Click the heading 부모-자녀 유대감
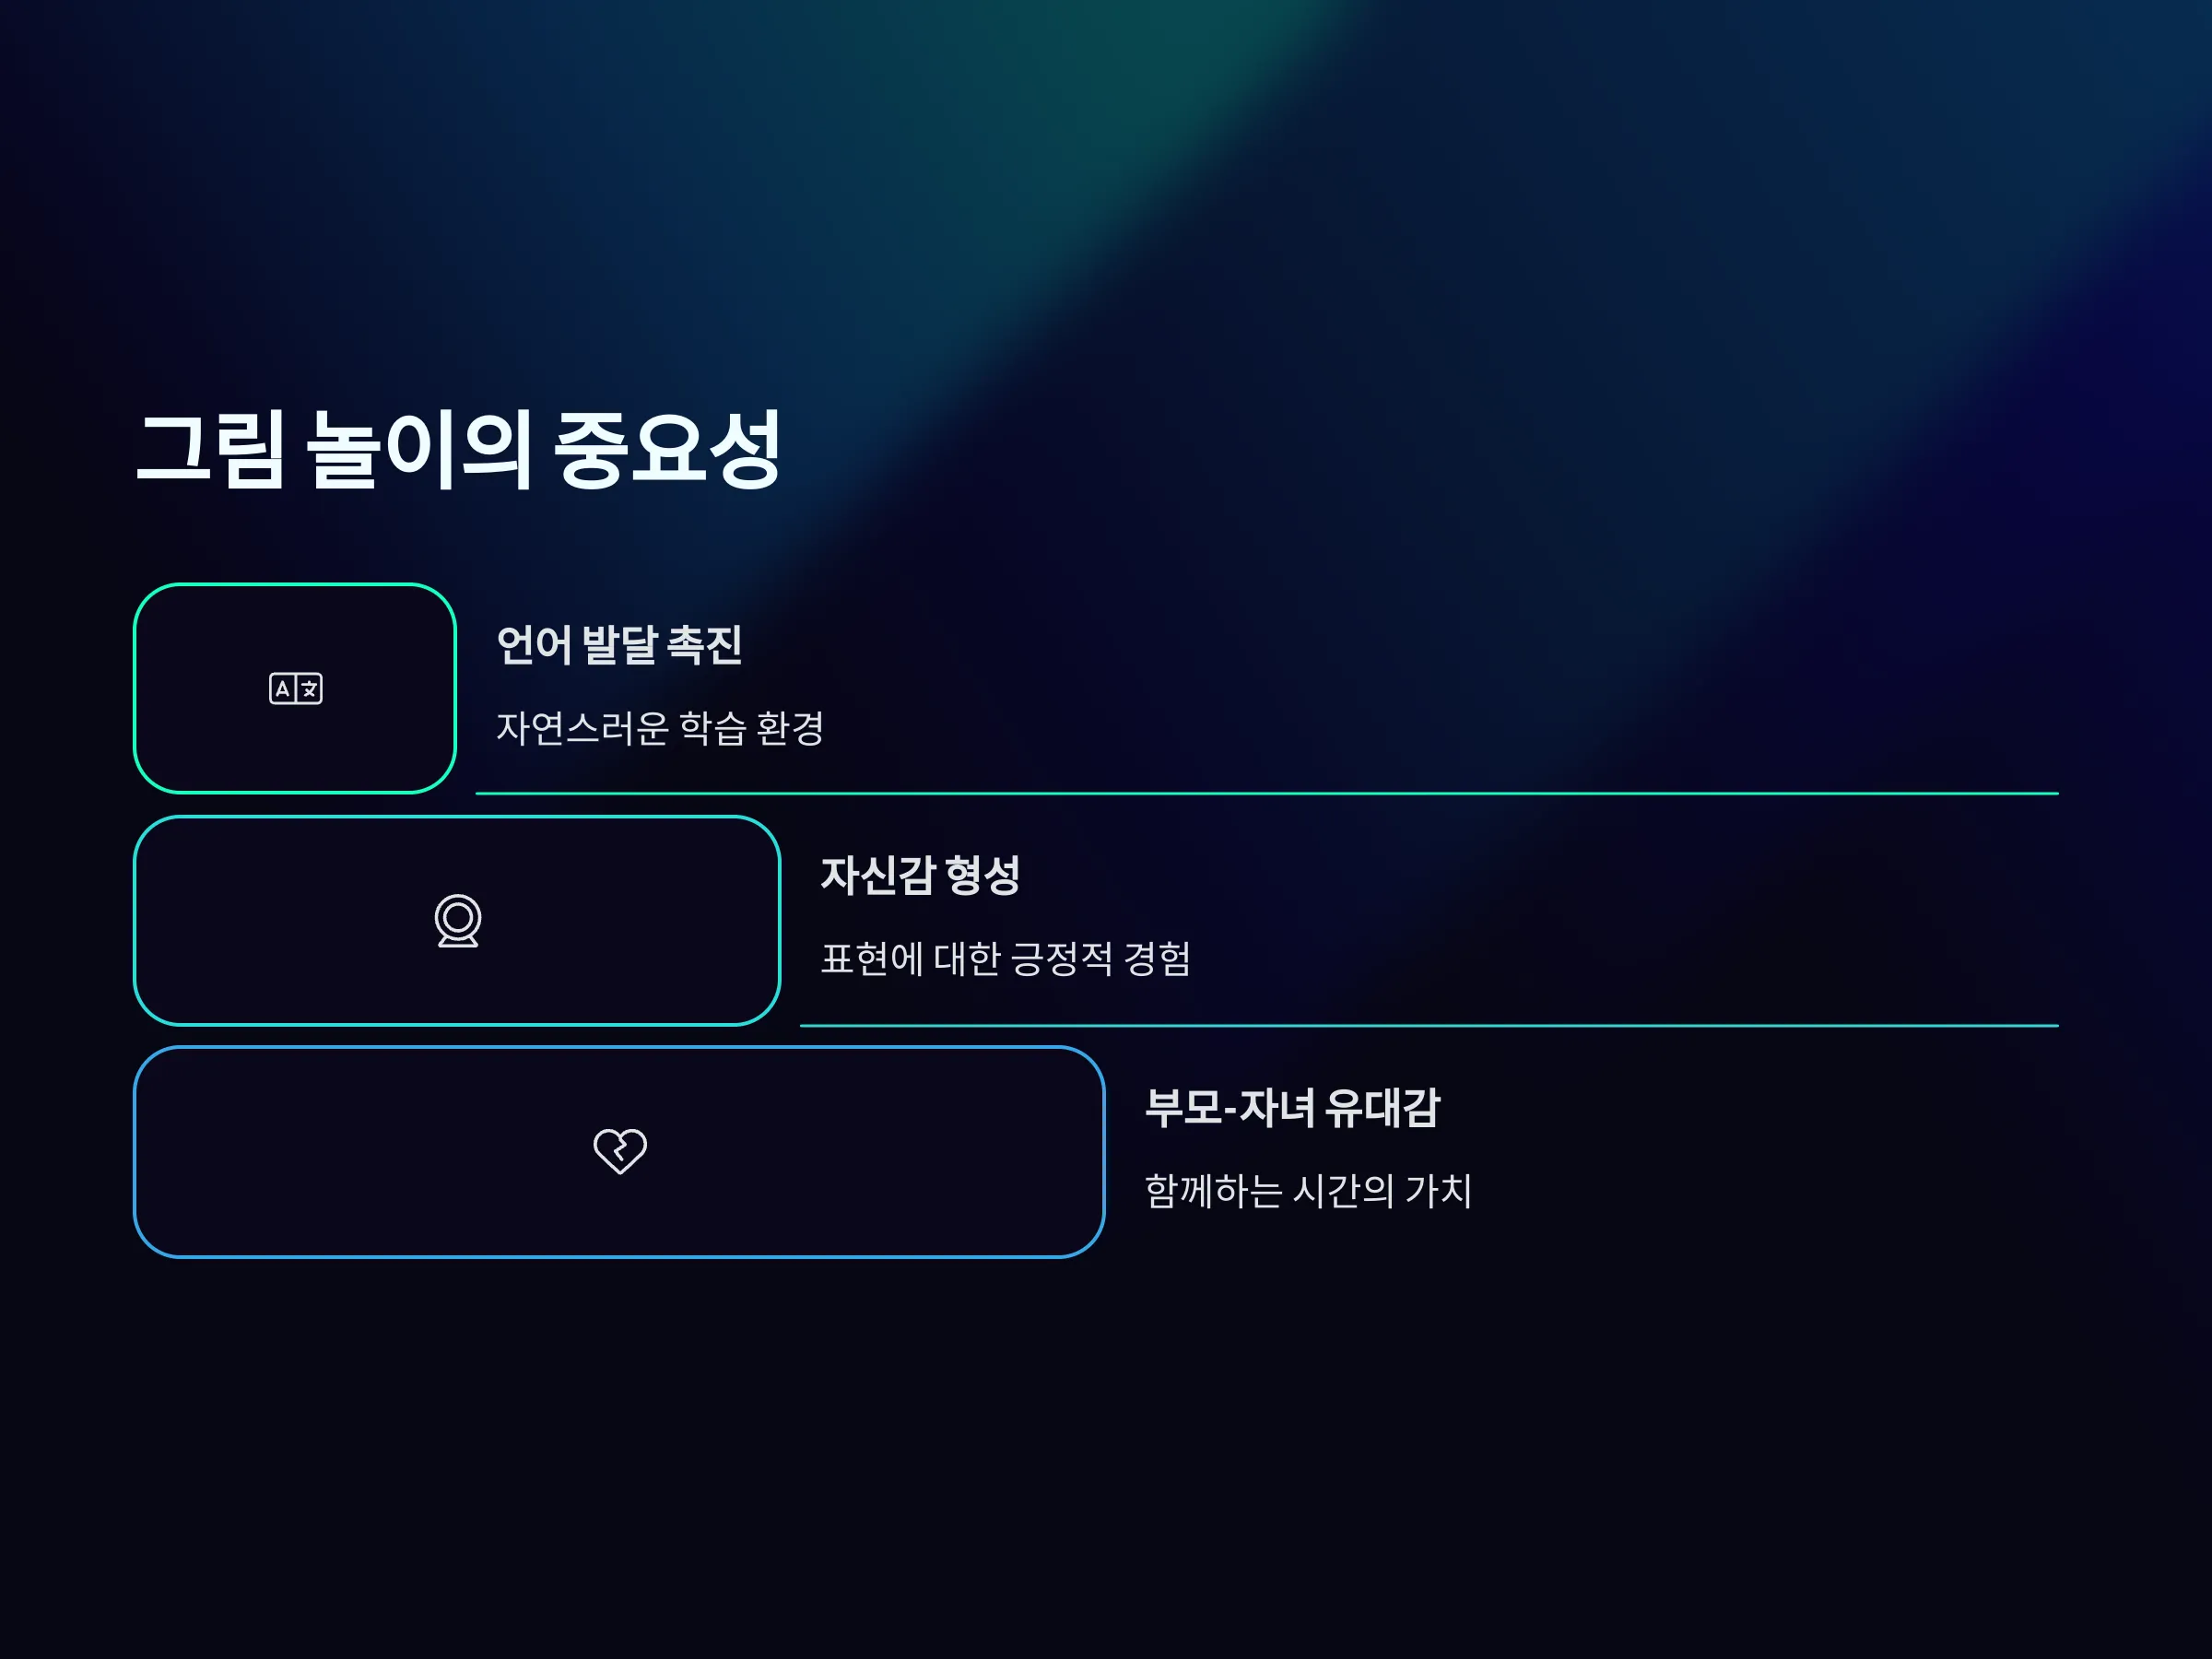Viewport: 2212px width, 1659px height. point(1292,1107)
